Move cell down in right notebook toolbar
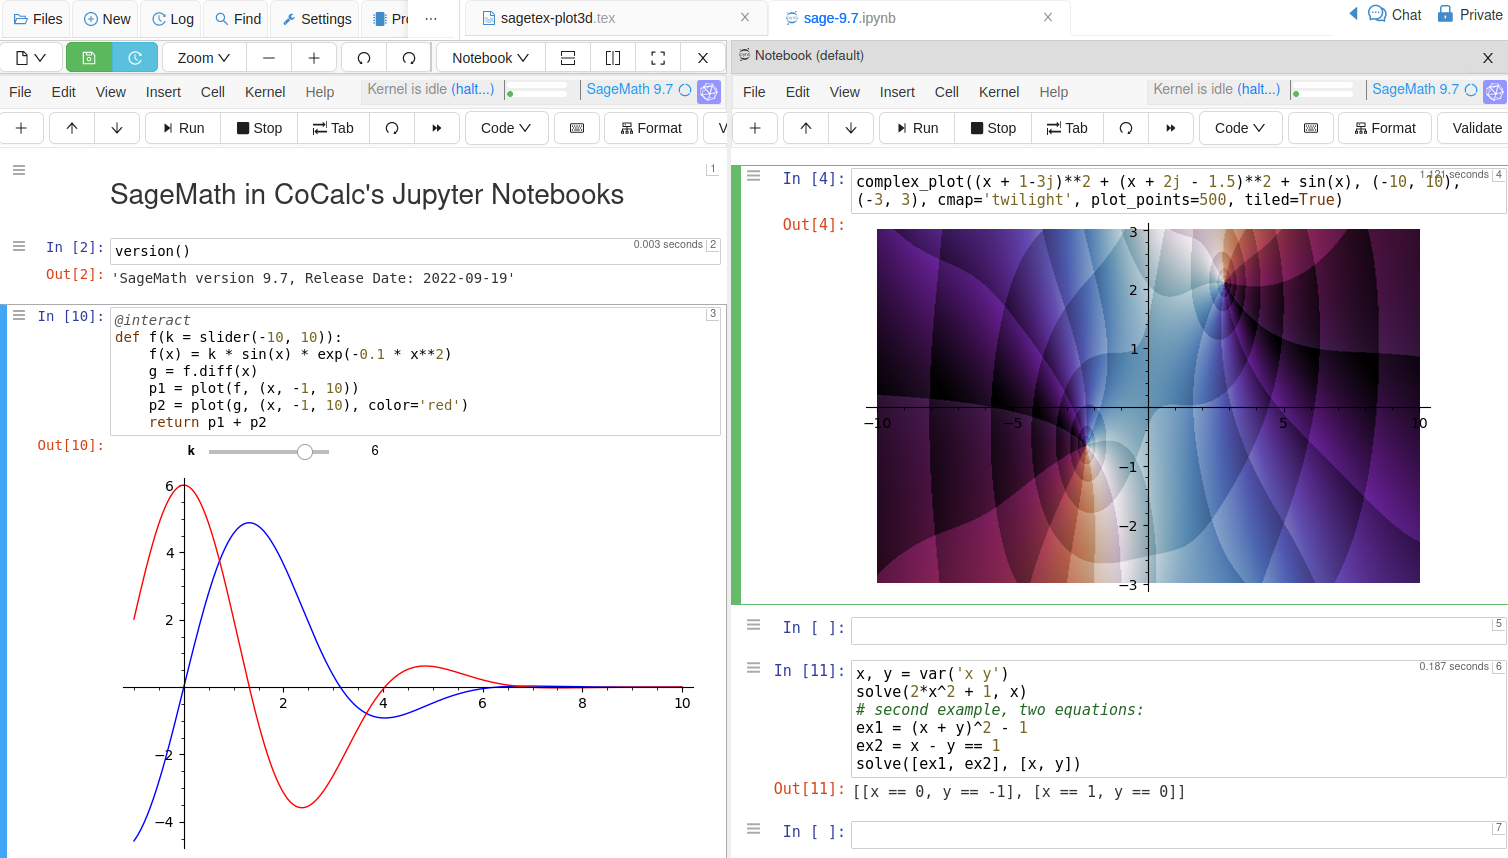The width and height of the screenshot is (1508, 858). pos(851,128)
